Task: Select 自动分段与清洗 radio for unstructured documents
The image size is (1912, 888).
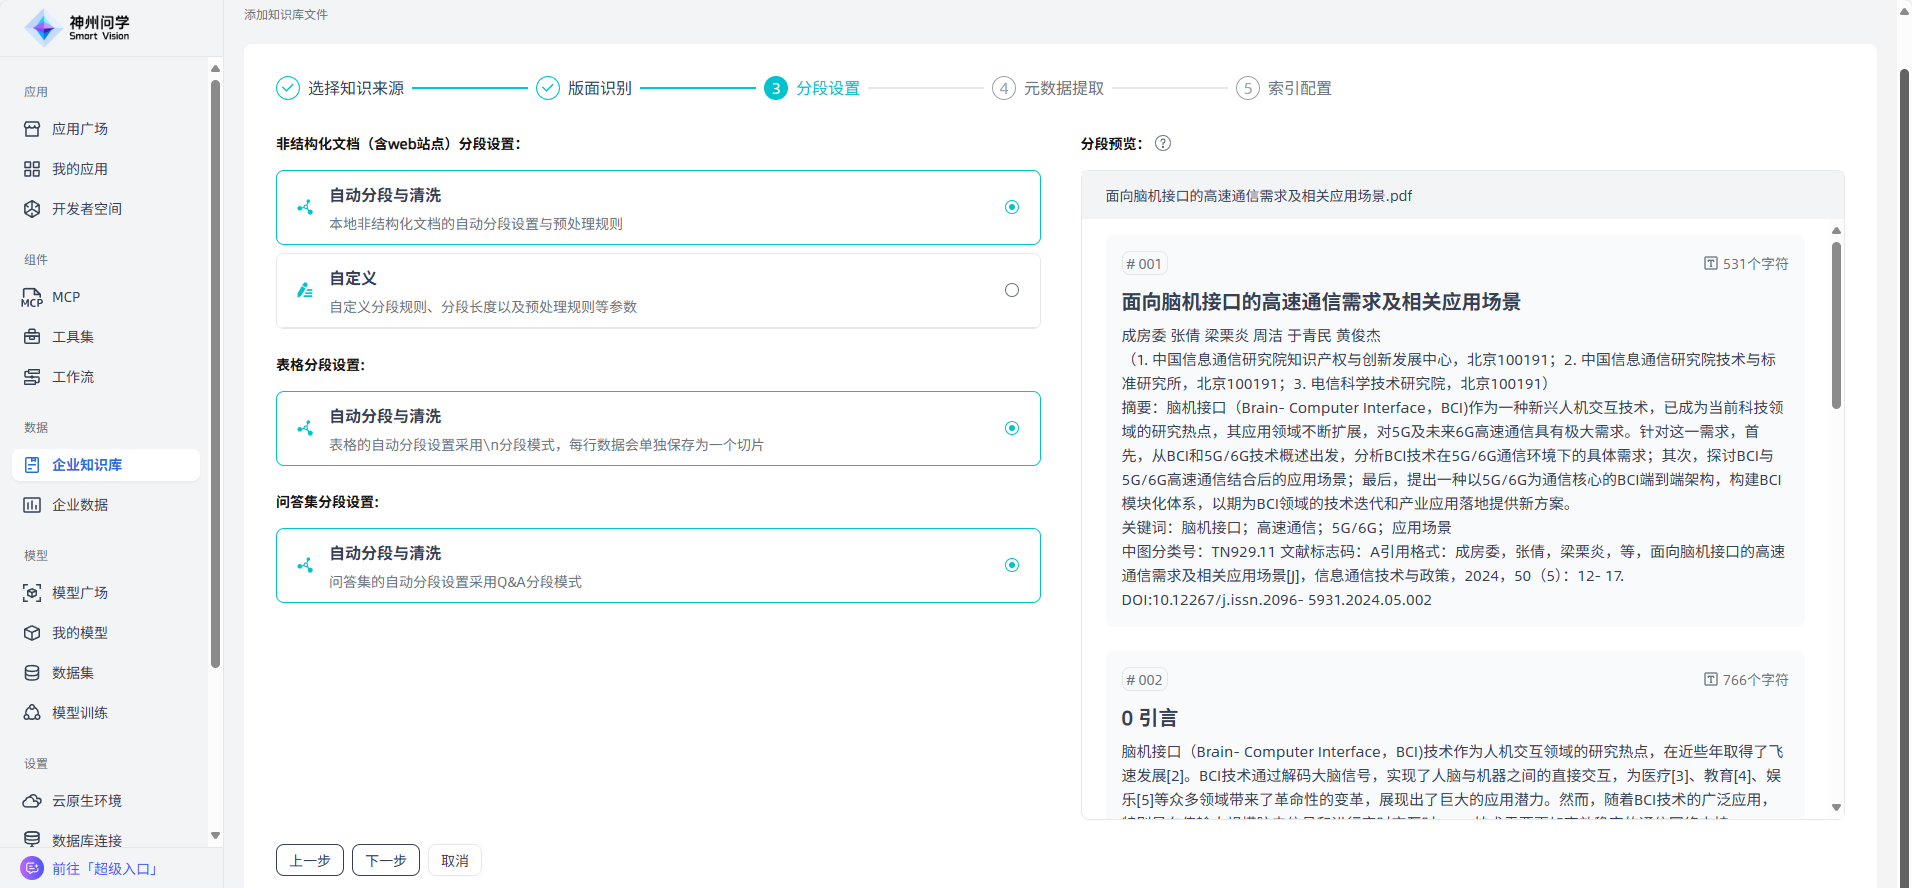Action: [x=1011, y=207]
